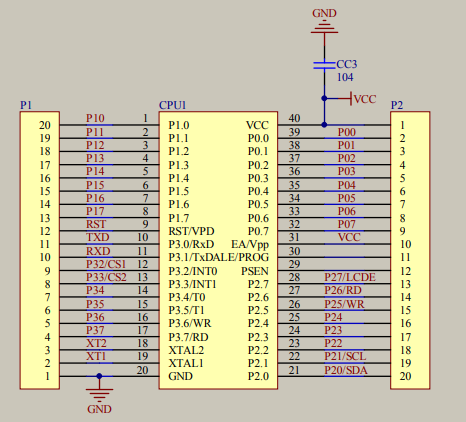Click the P27/LCDE net label
Image resolution: width=466 pixels, height=422 pixels.
(350, 277)
